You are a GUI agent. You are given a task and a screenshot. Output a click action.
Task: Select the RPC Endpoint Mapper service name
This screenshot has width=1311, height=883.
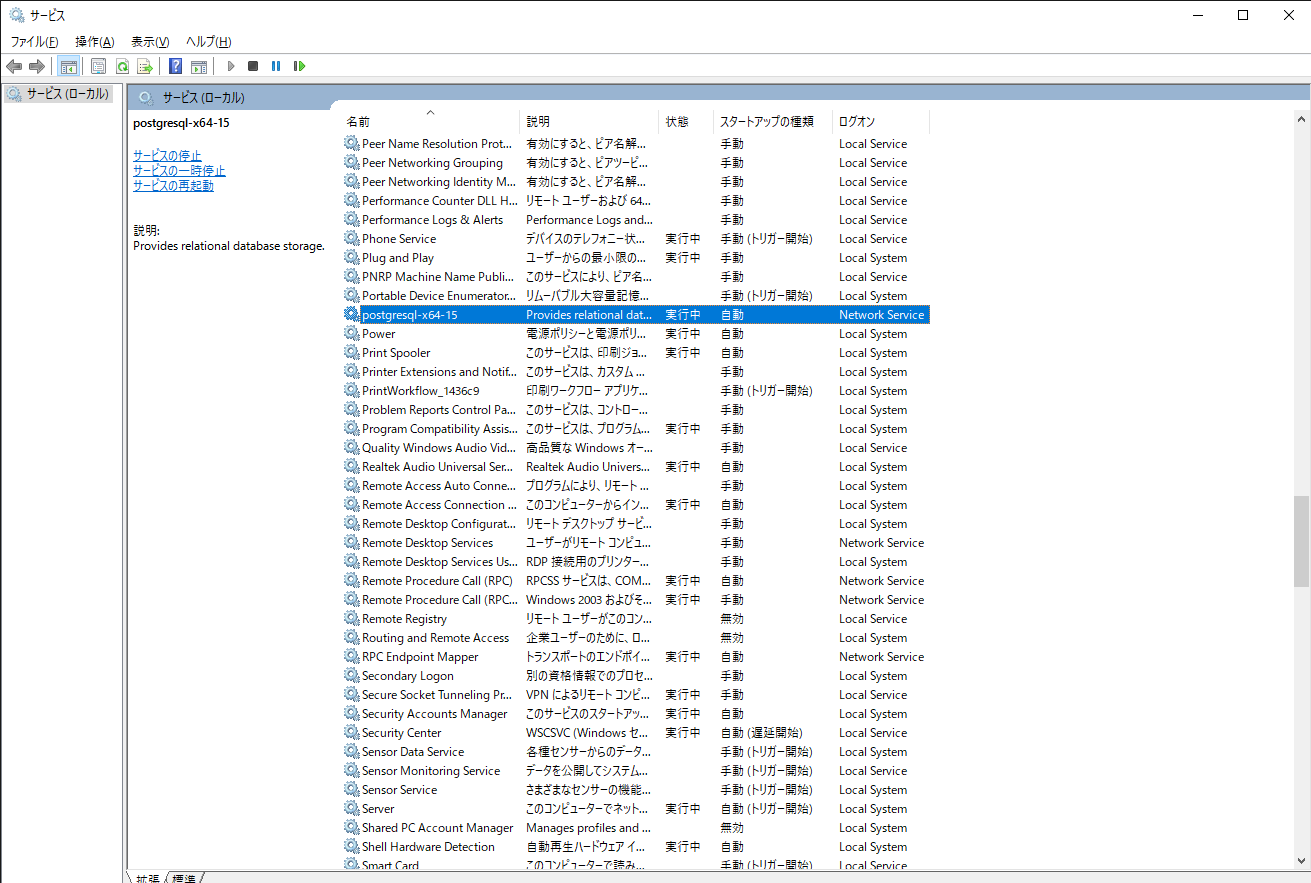coord(420,656)
